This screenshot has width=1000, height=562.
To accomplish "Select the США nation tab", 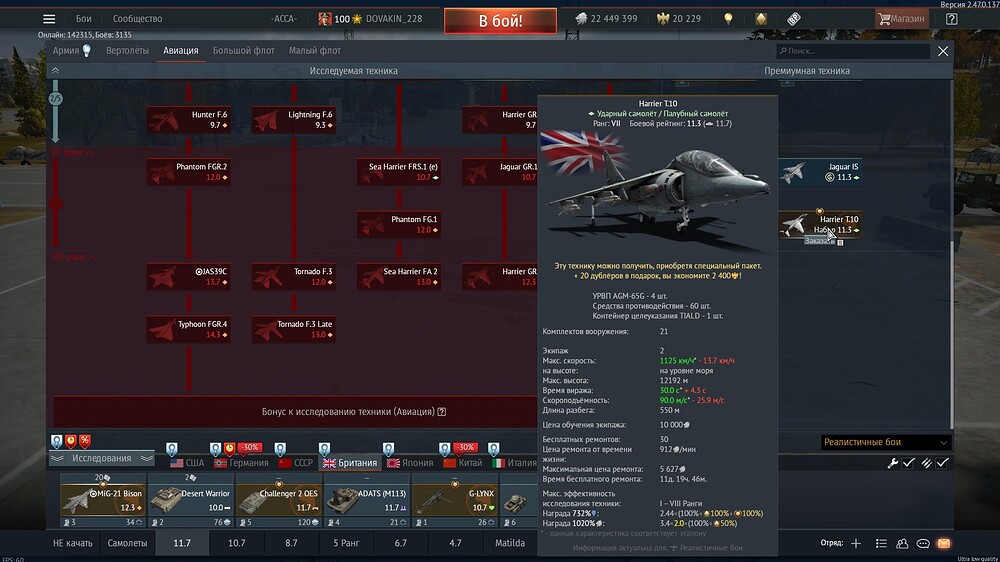I will (188, 463).
